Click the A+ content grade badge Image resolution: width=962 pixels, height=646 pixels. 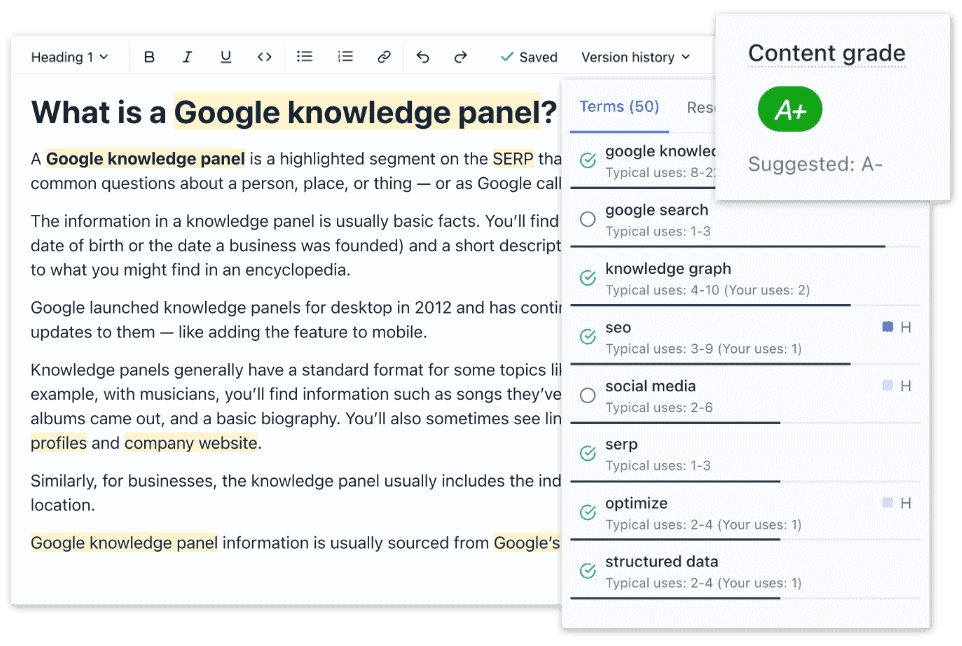pyautogui.click(x=790, y=110)
